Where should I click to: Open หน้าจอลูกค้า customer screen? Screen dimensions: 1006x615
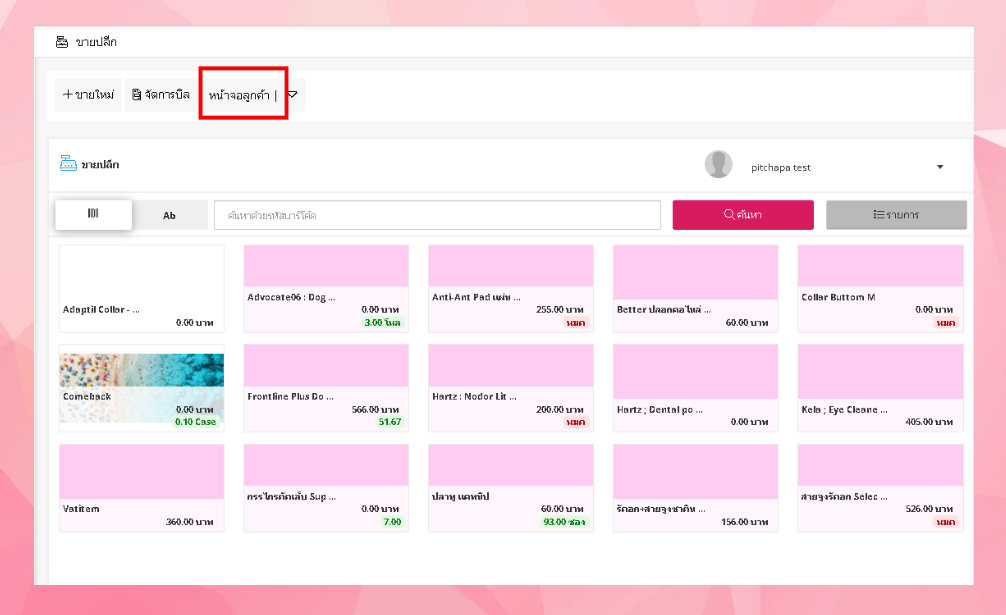(239, 96)
